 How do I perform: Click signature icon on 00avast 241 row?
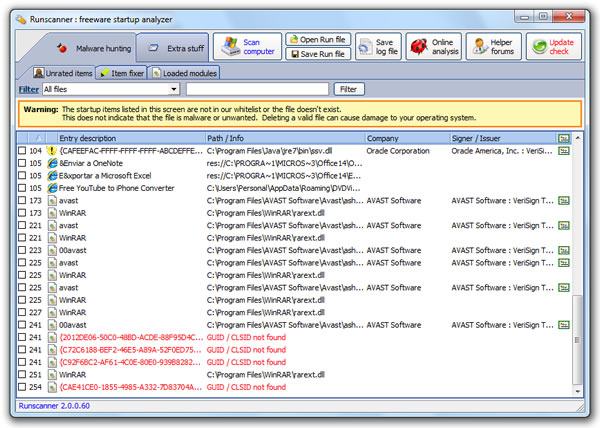click(x=563, y=325)
